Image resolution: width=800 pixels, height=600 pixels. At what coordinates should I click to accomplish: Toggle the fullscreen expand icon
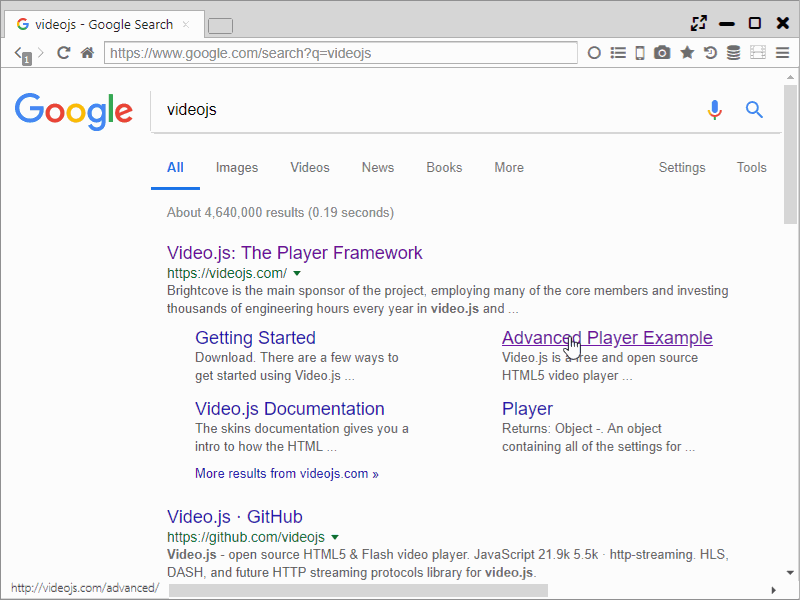coord(699,23)
